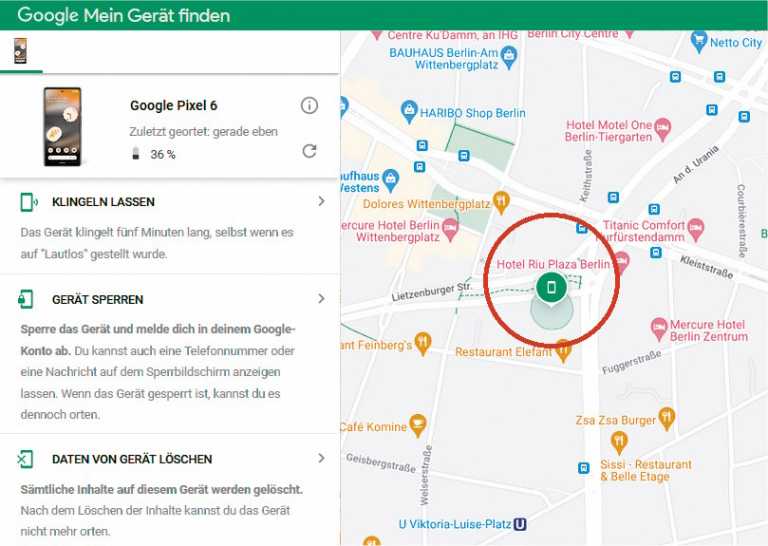Click the Mercure Hotel Berlin Zentrum pin

click(659, 329)
